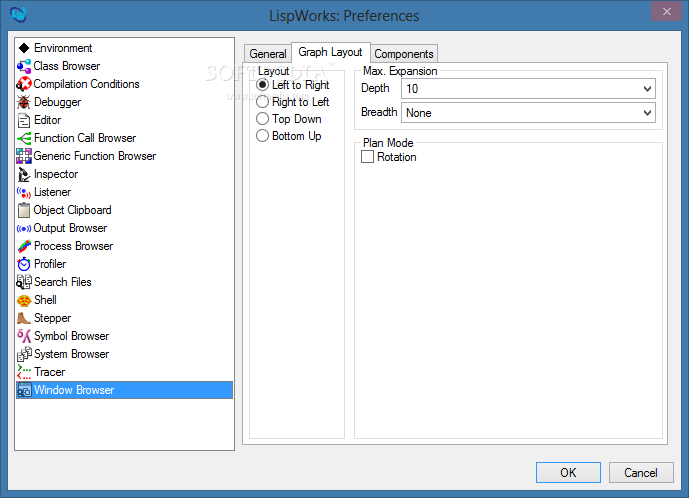
Task: Select Class Browser text entry
Action: [67, 66]
